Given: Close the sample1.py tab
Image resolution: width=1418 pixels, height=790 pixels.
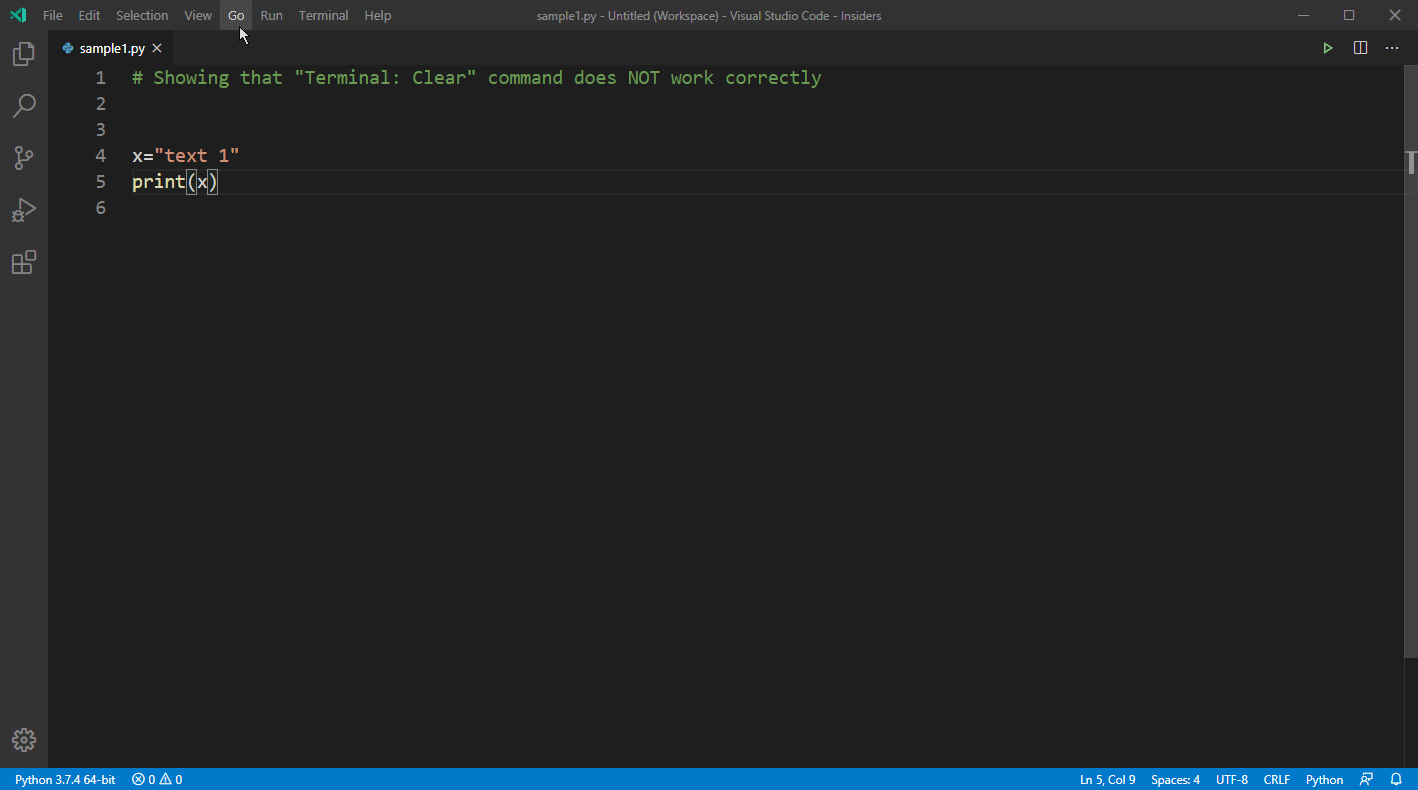Looking at the screenshot, I should [x=157, y=48].
